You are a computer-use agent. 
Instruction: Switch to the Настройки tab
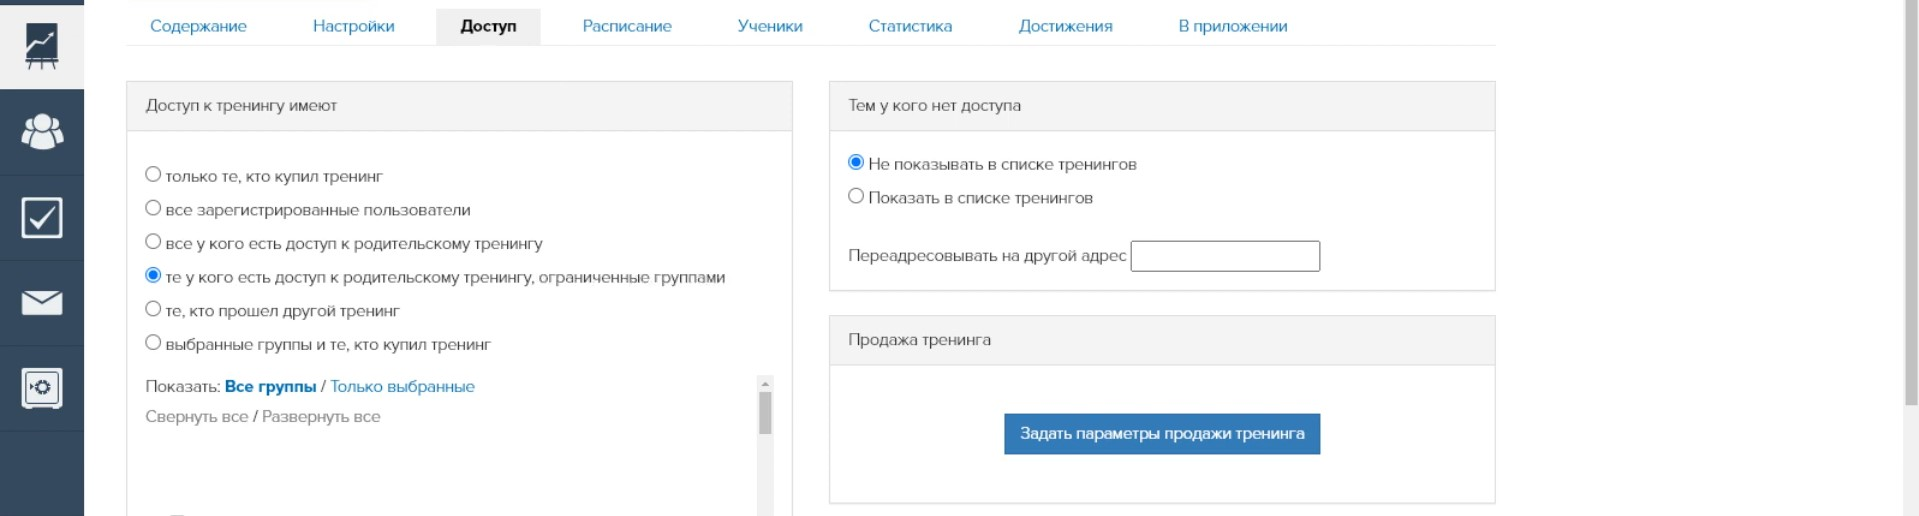pos(353,26)
